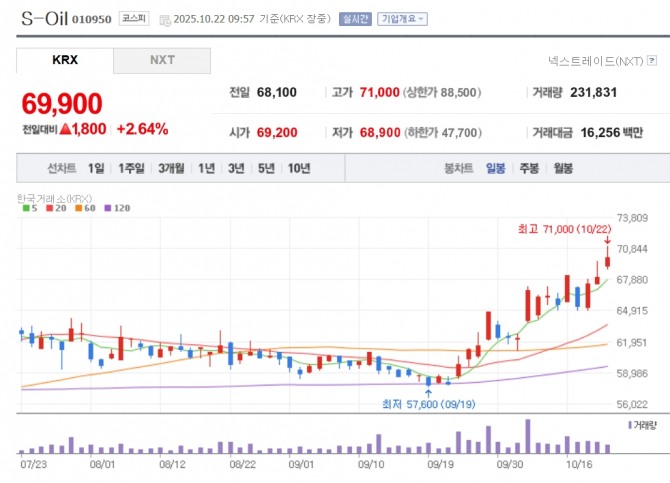This screenshot has height=483, width=670.
Task: Click the 73,809 price axis label
Action: point(632,218)
